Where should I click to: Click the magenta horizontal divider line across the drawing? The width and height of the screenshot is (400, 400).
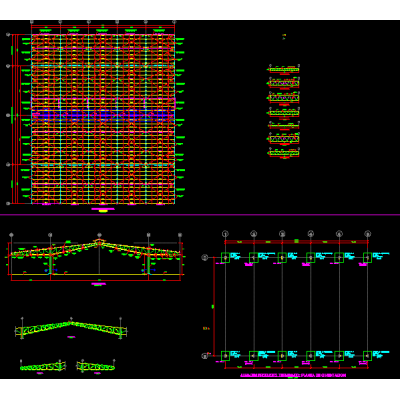coord(200,215)
